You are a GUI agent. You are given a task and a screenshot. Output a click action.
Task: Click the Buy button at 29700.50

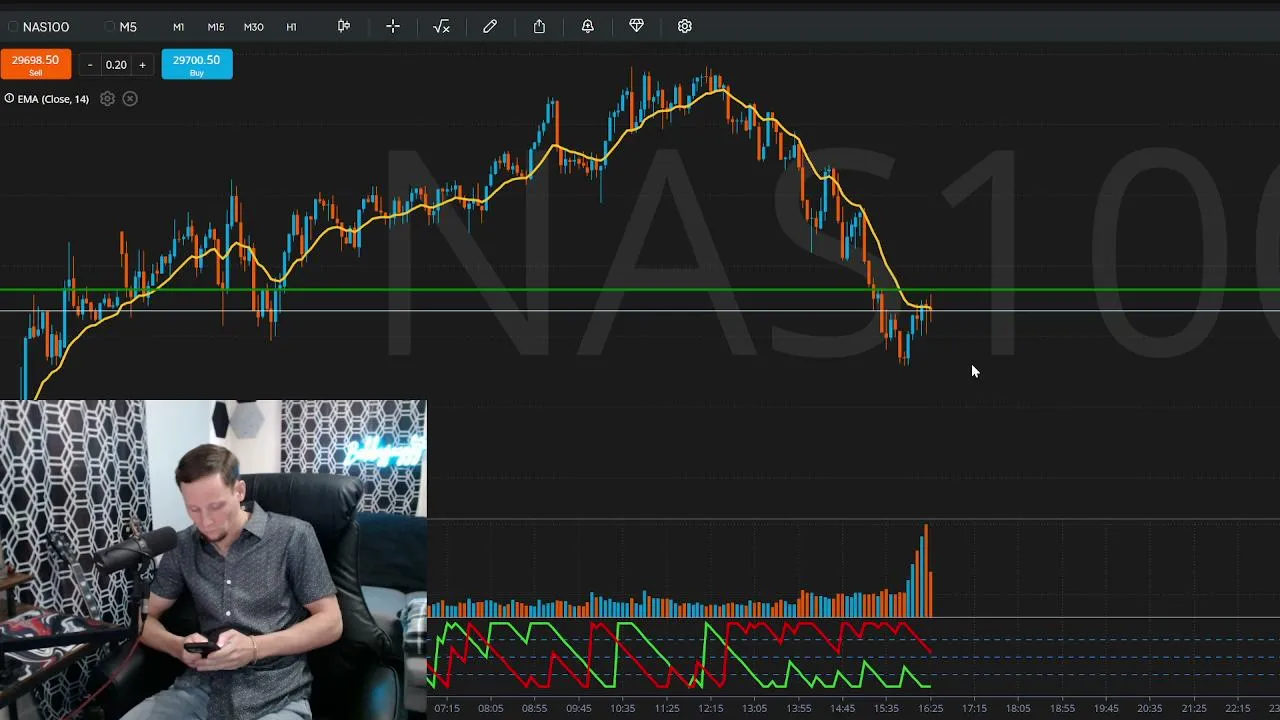coord(197,64)
